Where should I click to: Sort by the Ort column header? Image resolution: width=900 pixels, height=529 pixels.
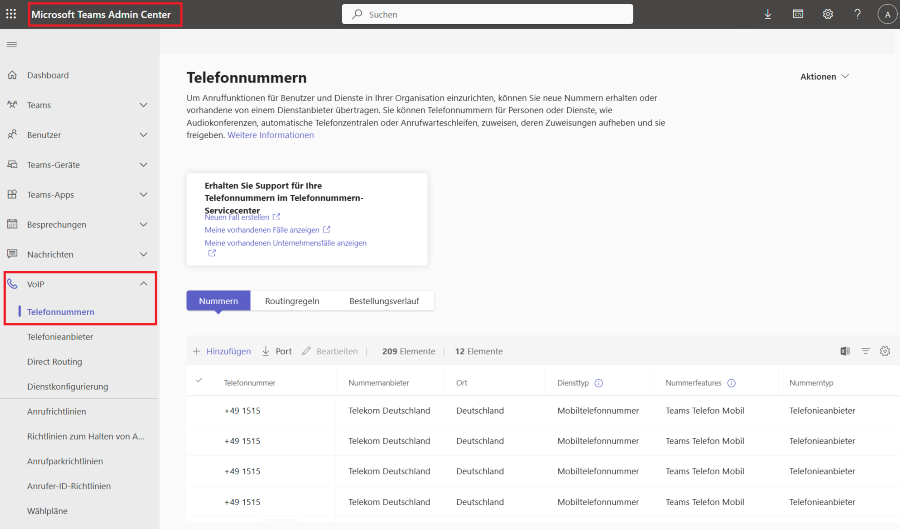point(461,383)
